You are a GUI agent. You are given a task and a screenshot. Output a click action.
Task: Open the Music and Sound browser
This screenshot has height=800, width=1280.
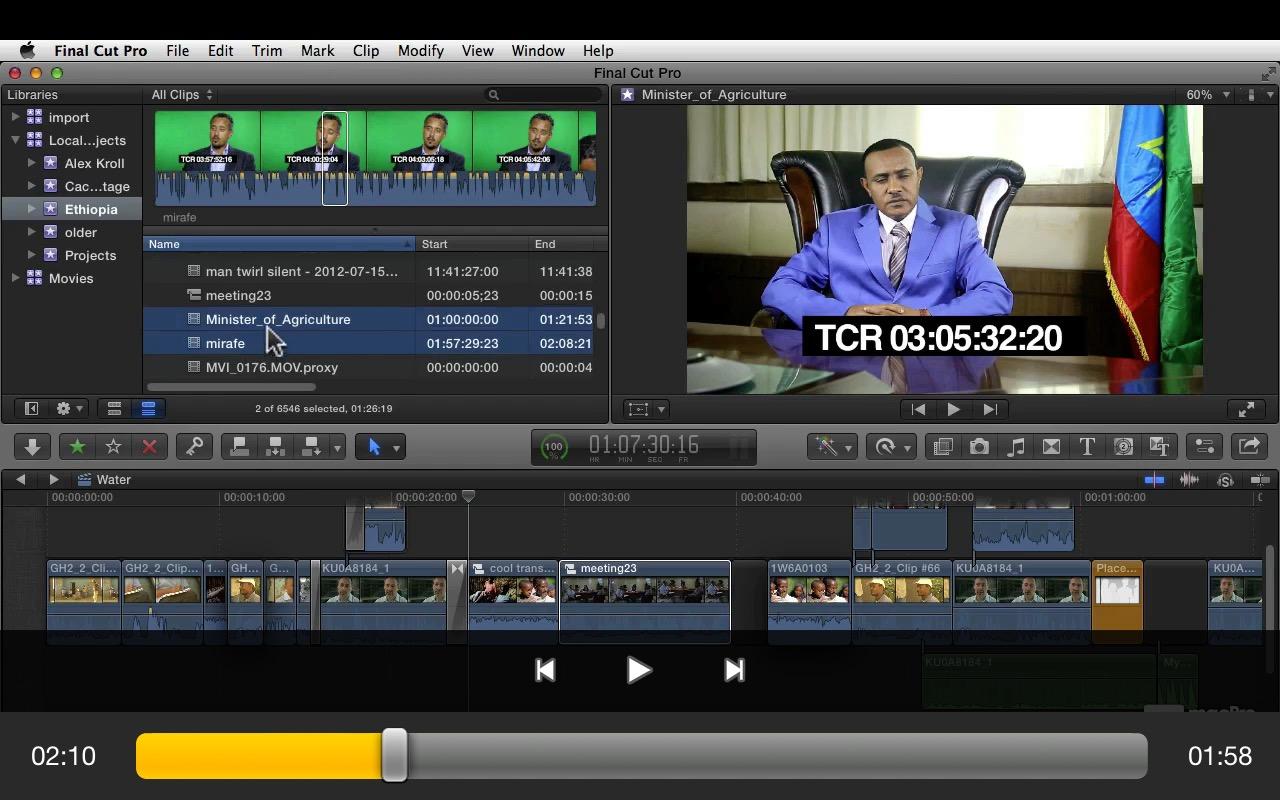click(x=1015, y=447)
